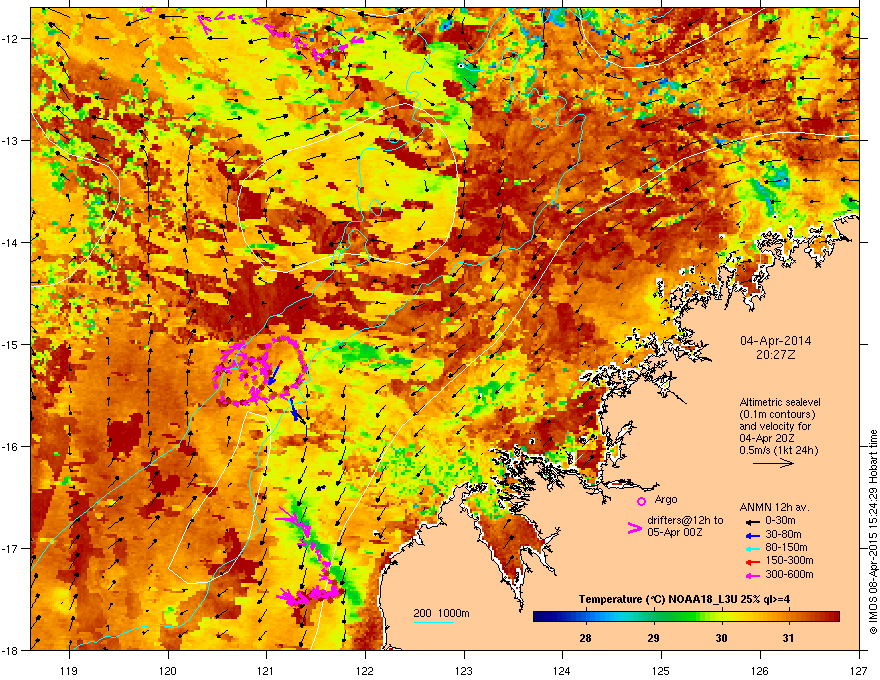Click the dark blue end of temperature color bar
This screenshot has height=680, width=880.
542,617
